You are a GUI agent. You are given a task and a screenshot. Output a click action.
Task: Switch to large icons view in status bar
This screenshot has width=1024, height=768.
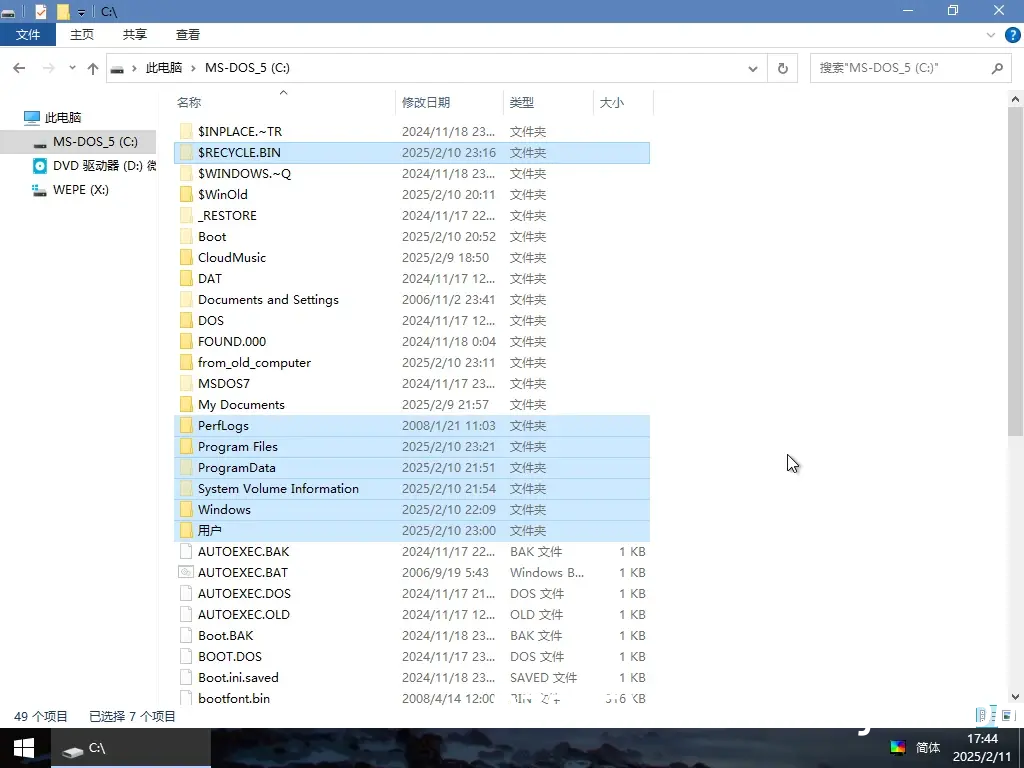click(x=1006, y=716)
